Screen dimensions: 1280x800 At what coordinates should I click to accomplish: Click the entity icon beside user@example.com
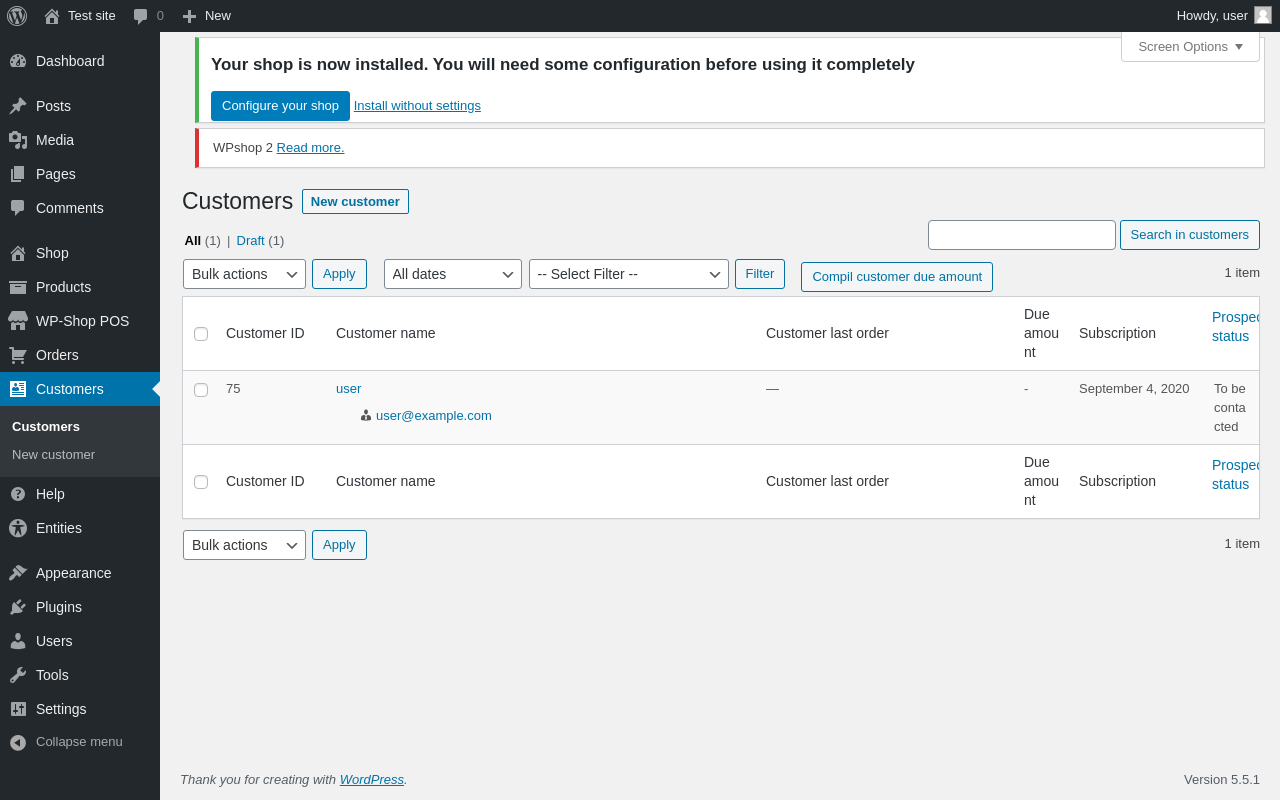click(366, 415)
